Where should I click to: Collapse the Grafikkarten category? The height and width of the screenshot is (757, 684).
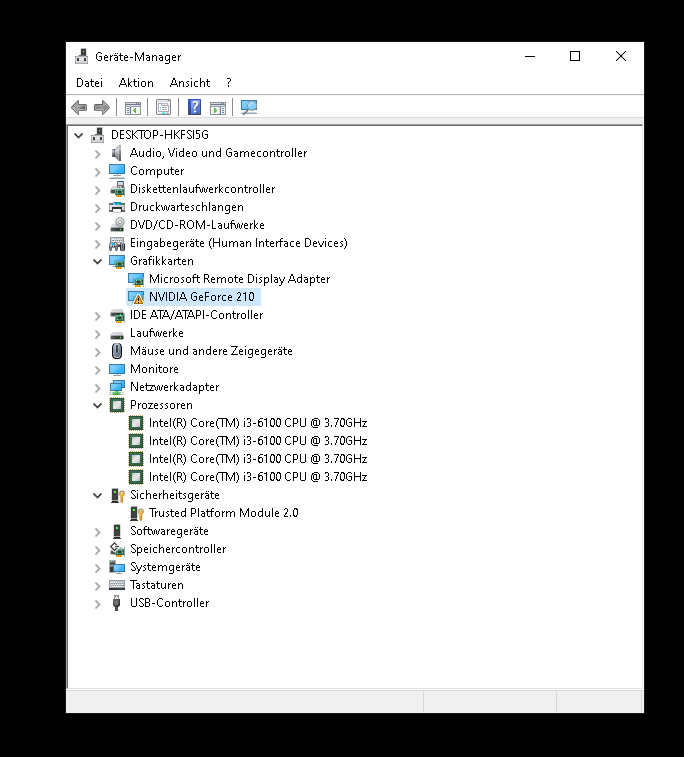click(x=98, y=262)
